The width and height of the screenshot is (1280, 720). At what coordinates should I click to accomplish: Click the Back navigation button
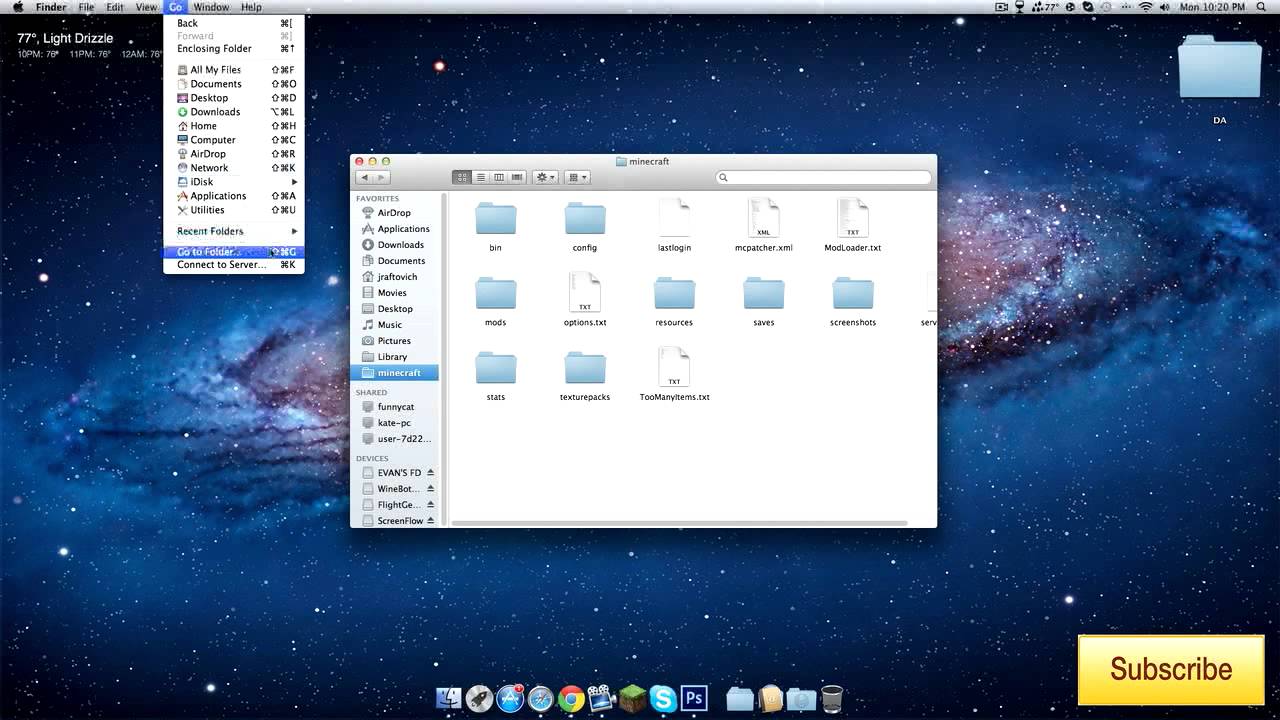(x=364, y=177)
